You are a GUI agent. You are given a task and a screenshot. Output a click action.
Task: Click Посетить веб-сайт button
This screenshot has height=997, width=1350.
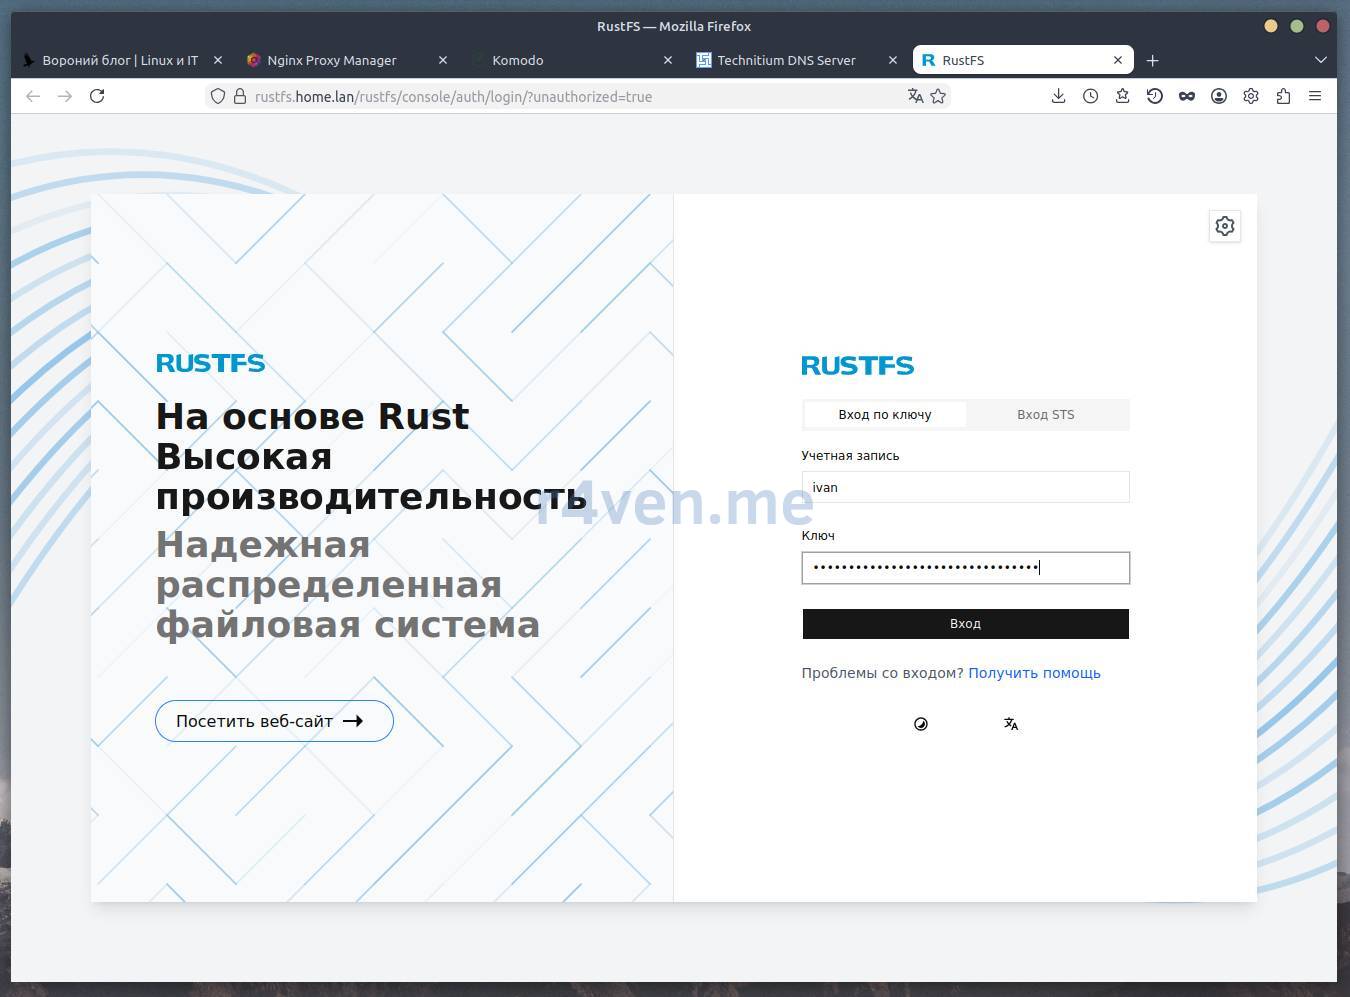pos(274,721)
